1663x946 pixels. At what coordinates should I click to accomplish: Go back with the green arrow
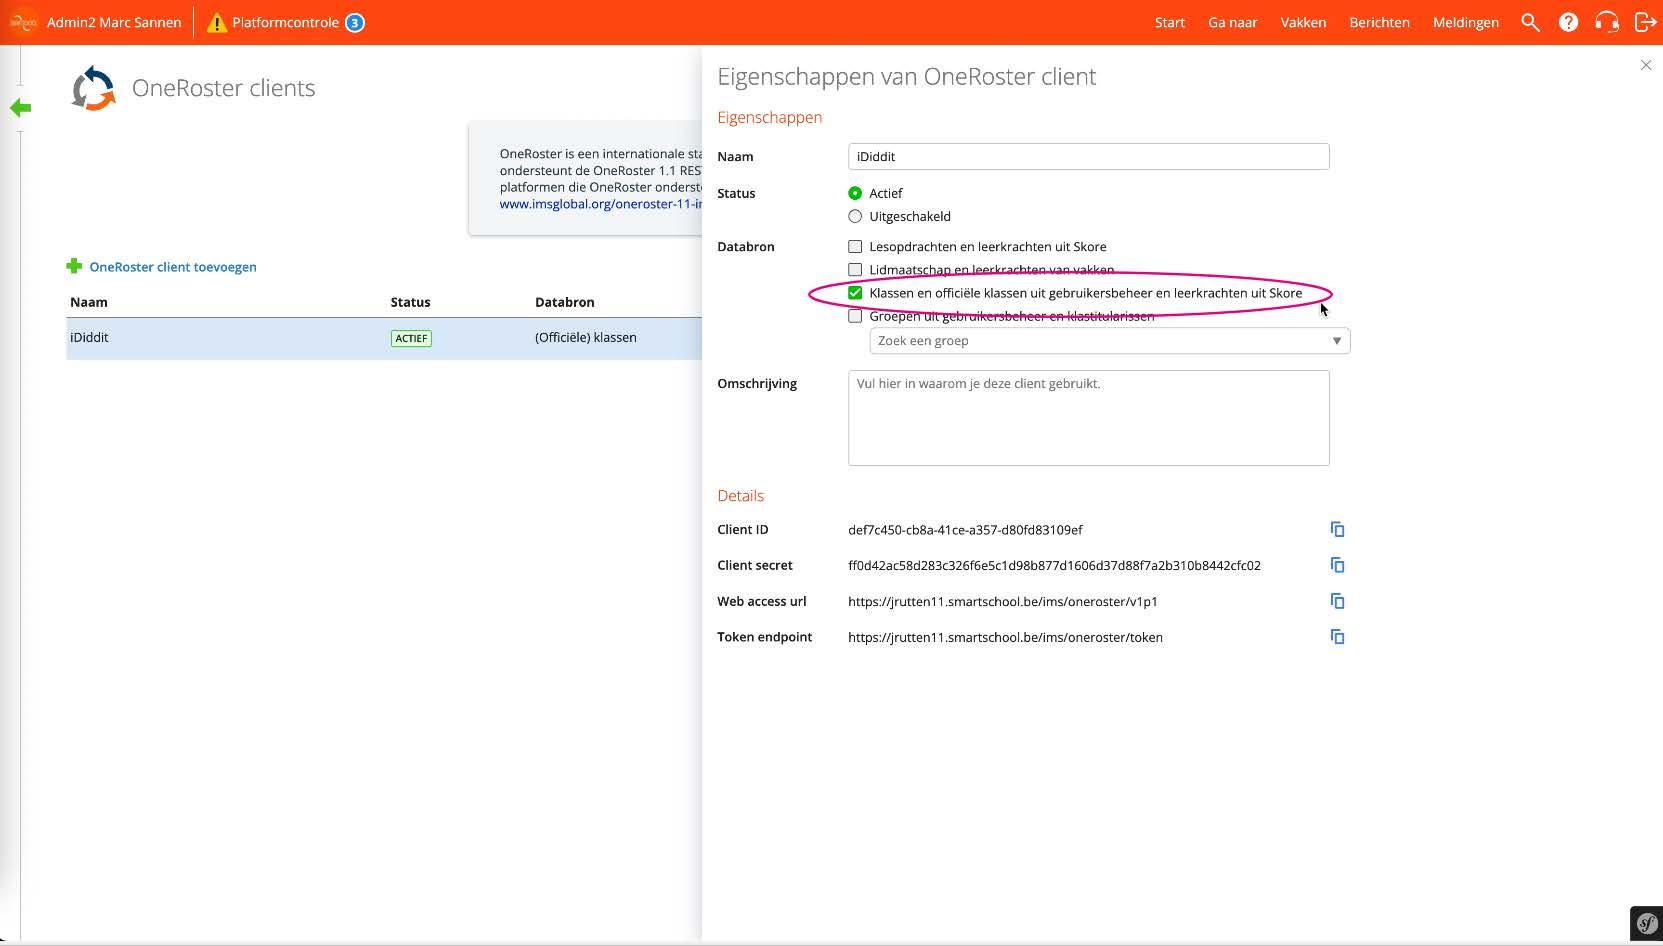click(x=20, y=108)
